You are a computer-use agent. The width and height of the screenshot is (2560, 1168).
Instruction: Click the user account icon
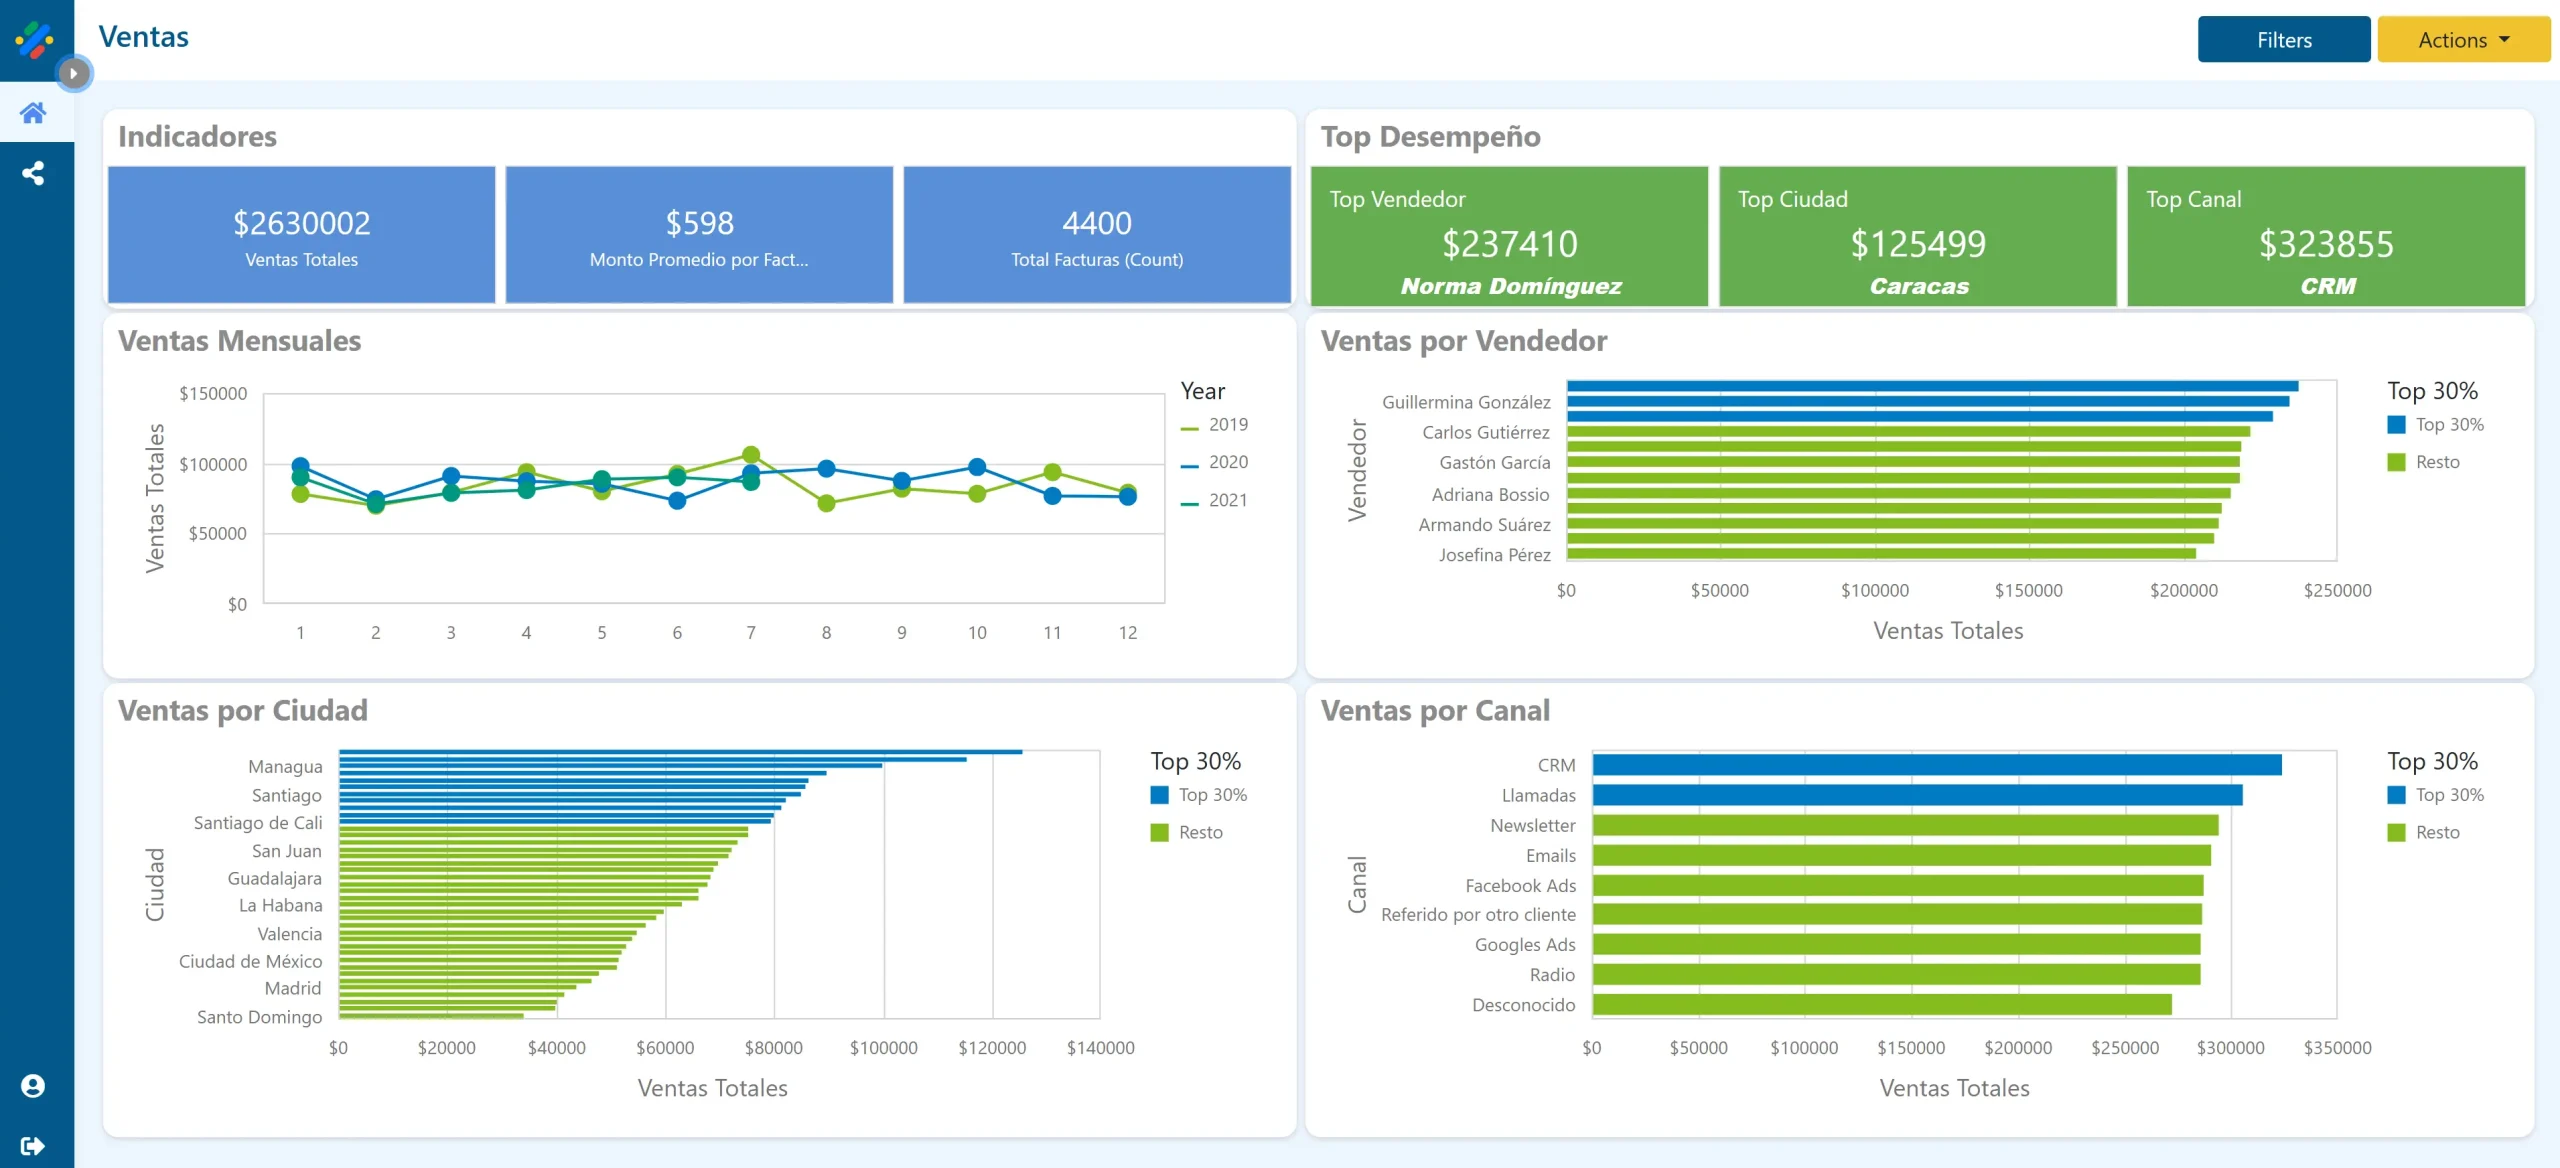33,1086
